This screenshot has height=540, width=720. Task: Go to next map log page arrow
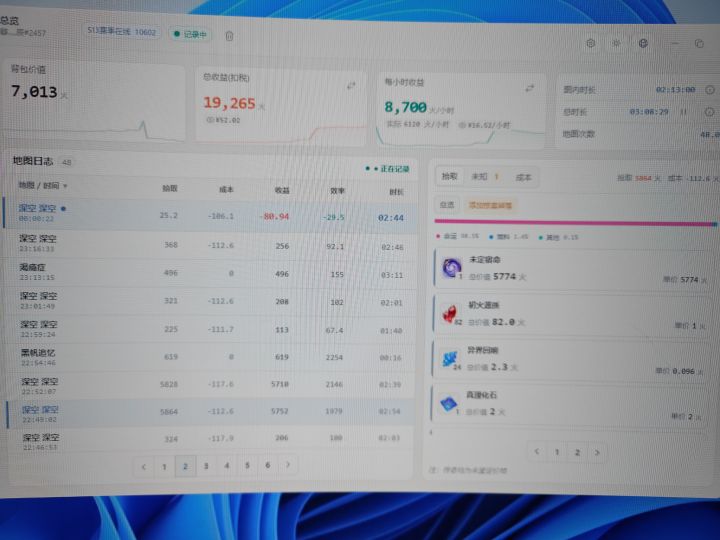tap(287, 465)
